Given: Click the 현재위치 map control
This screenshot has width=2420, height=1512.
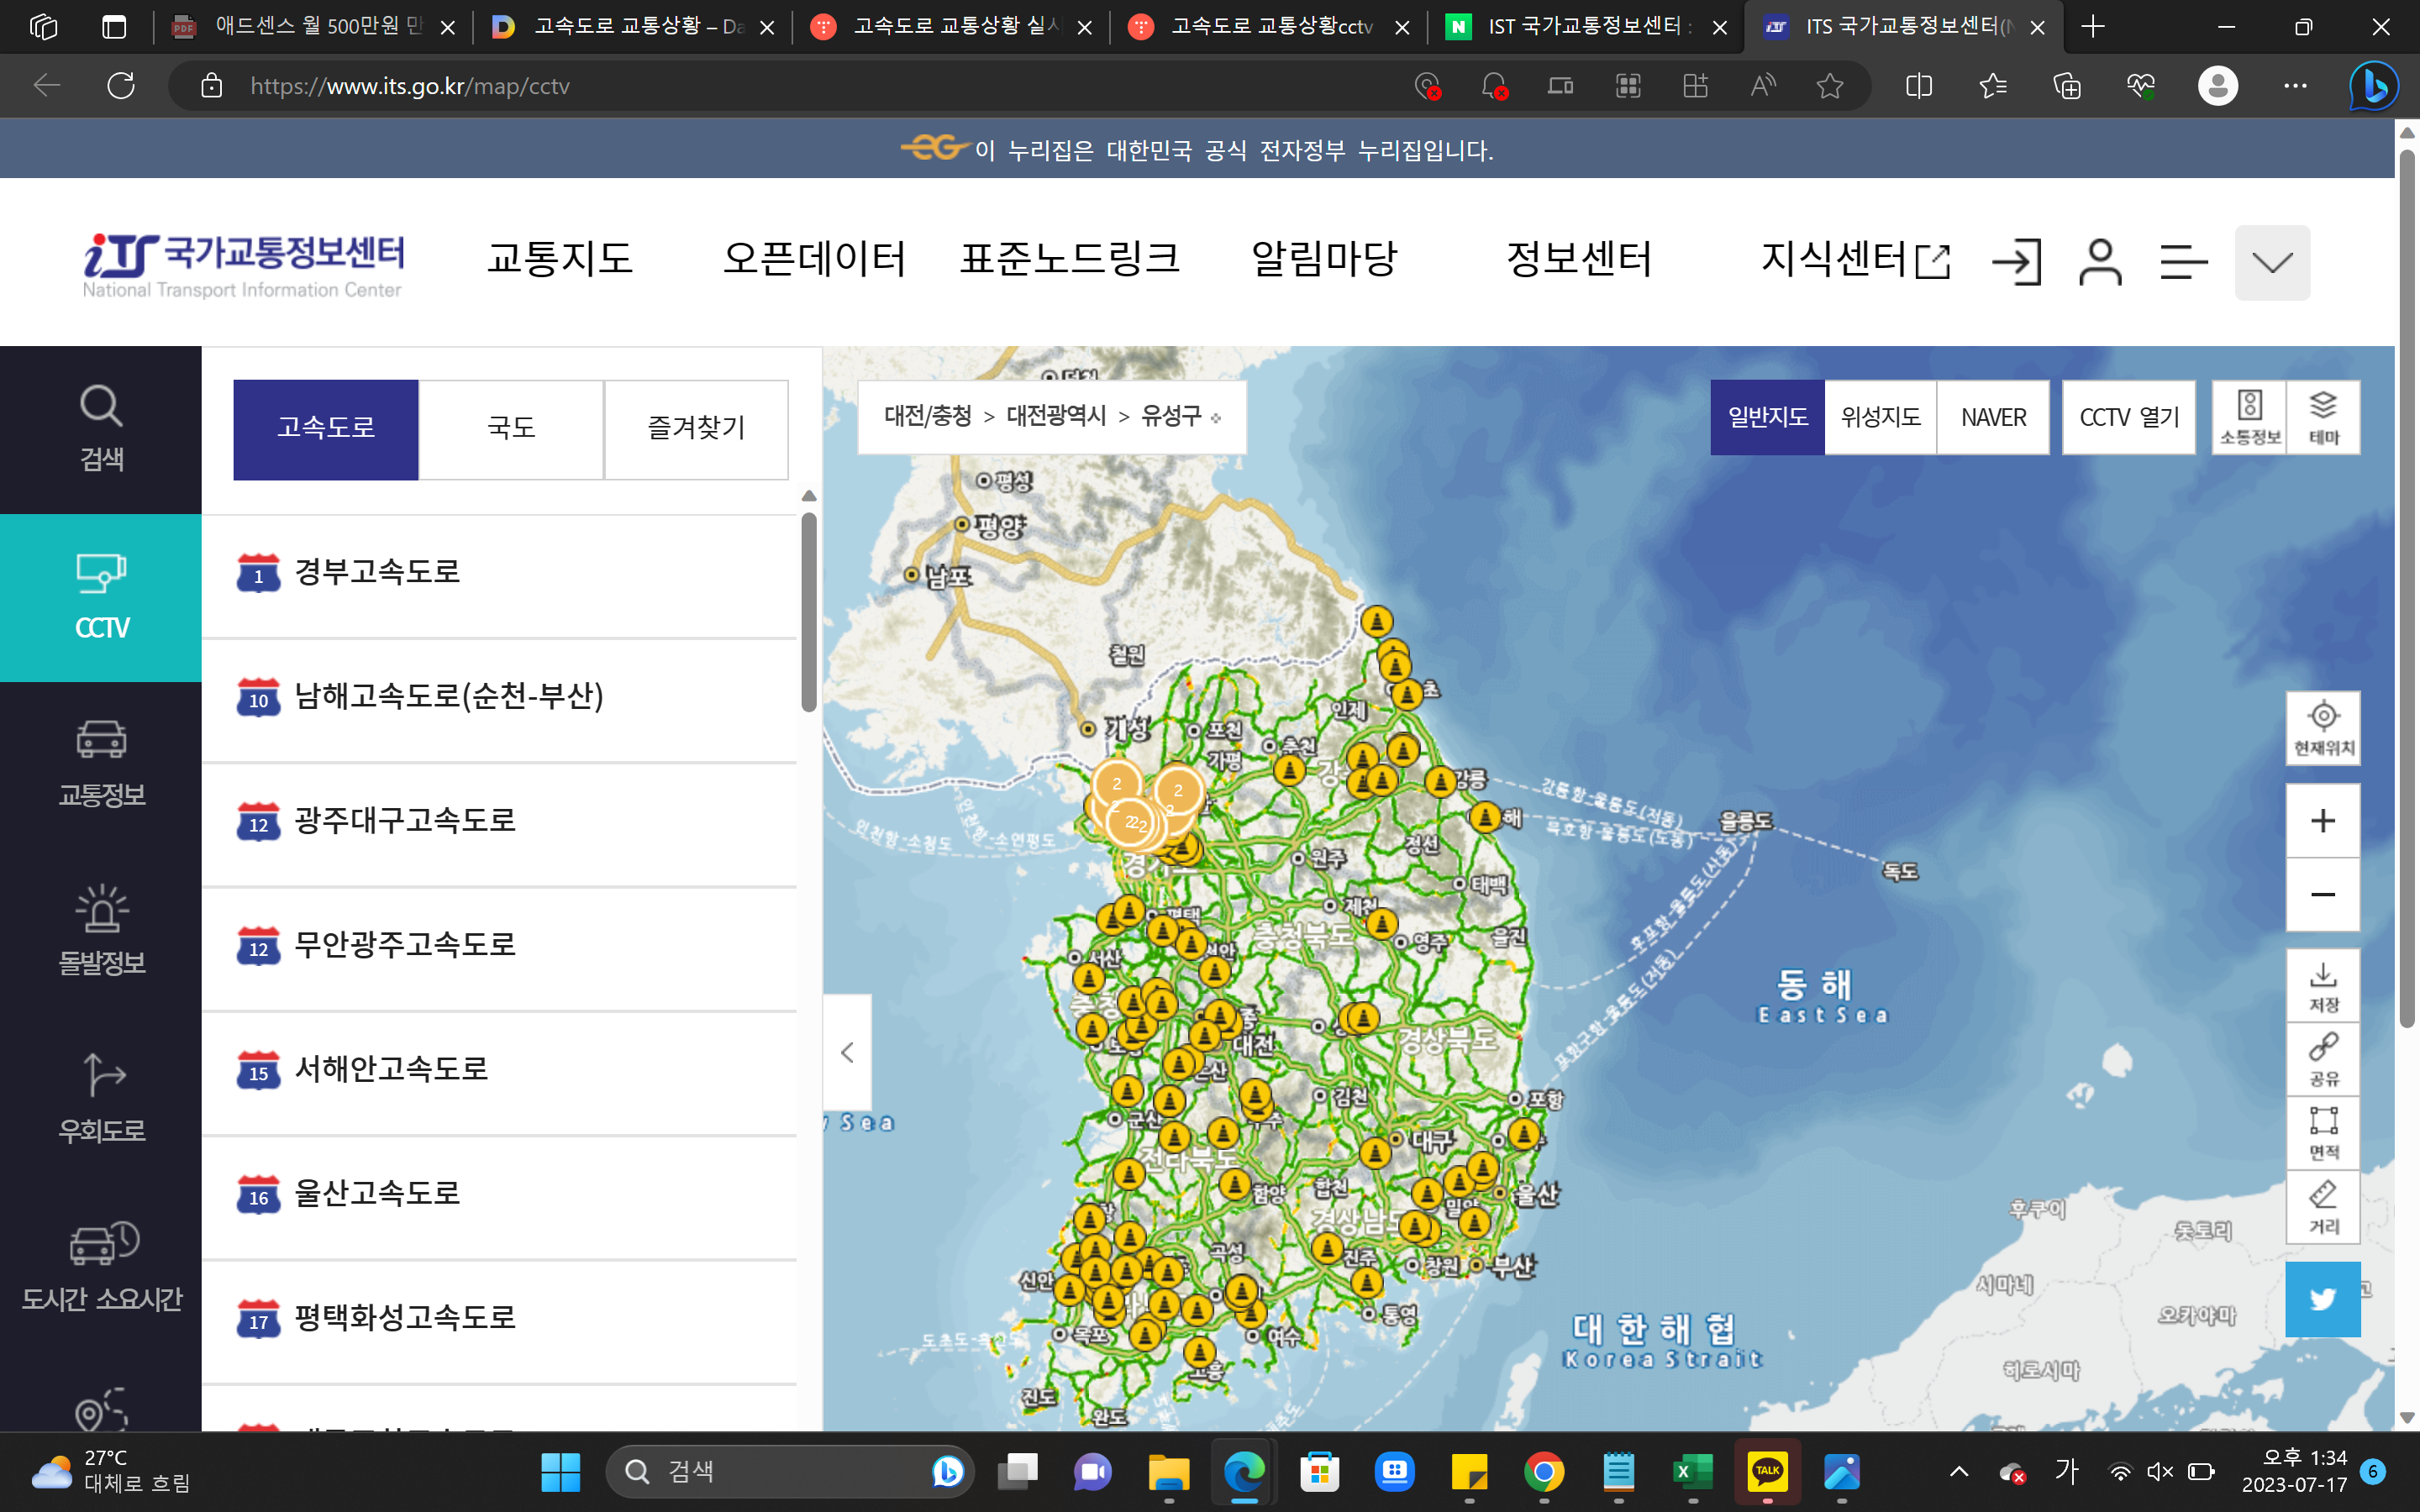Looking at the screenshot, I should pyautogui.click(x=2322, y=727).
